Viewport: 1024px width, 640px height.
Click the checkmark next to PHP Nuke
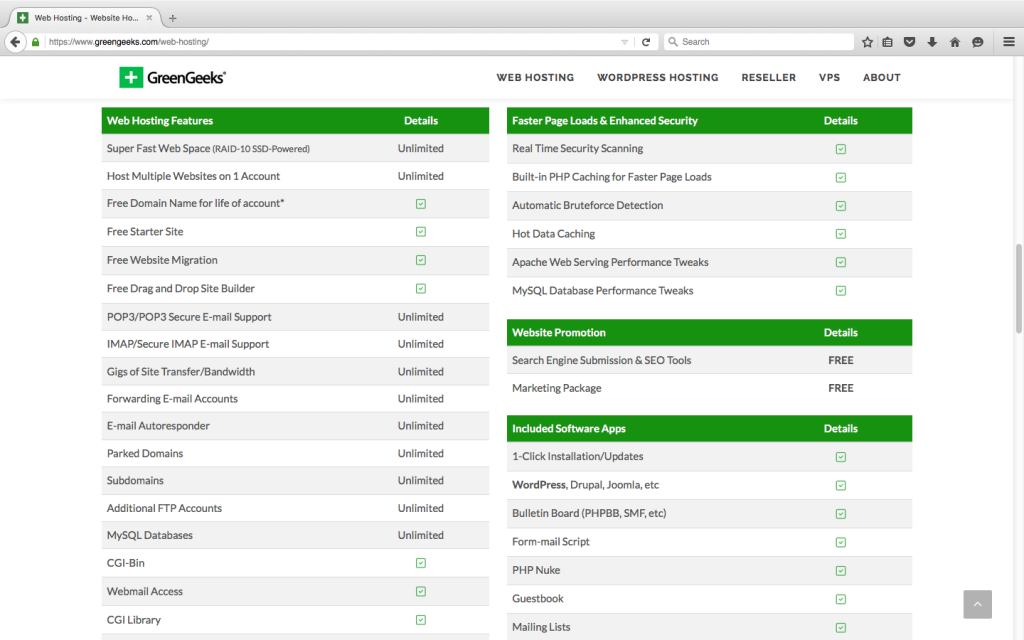[840, 570]
